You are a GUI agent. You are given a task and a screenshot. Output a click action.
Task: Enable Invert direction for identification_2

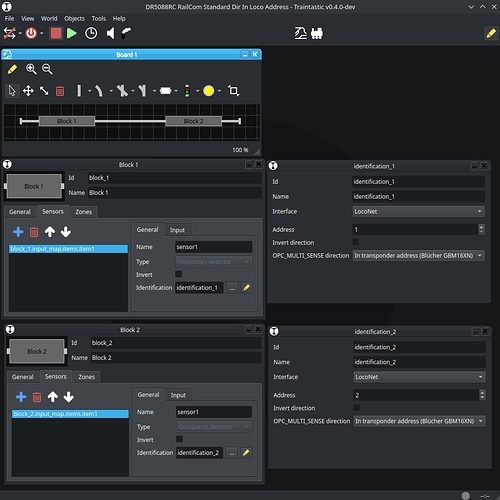click(x=356, y=407)
